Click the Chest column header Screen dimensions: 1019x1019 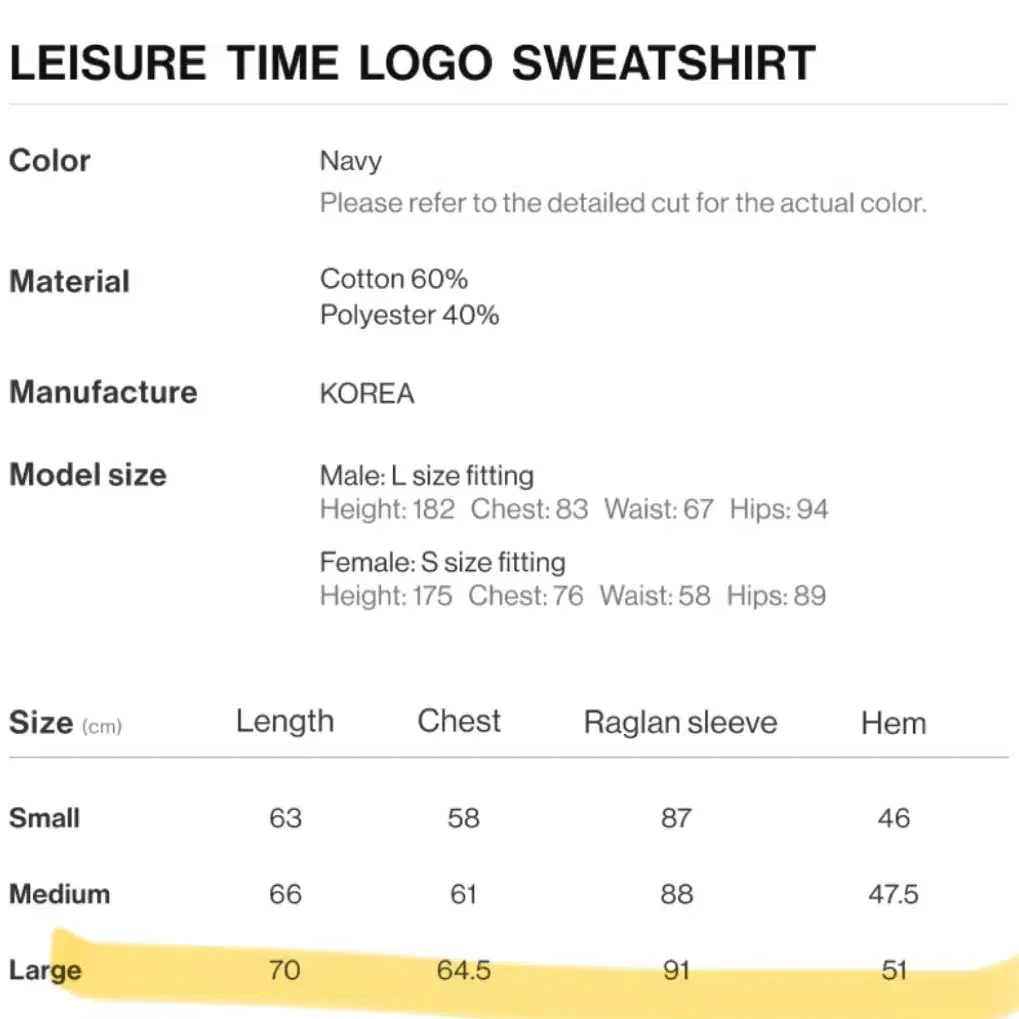459,721
